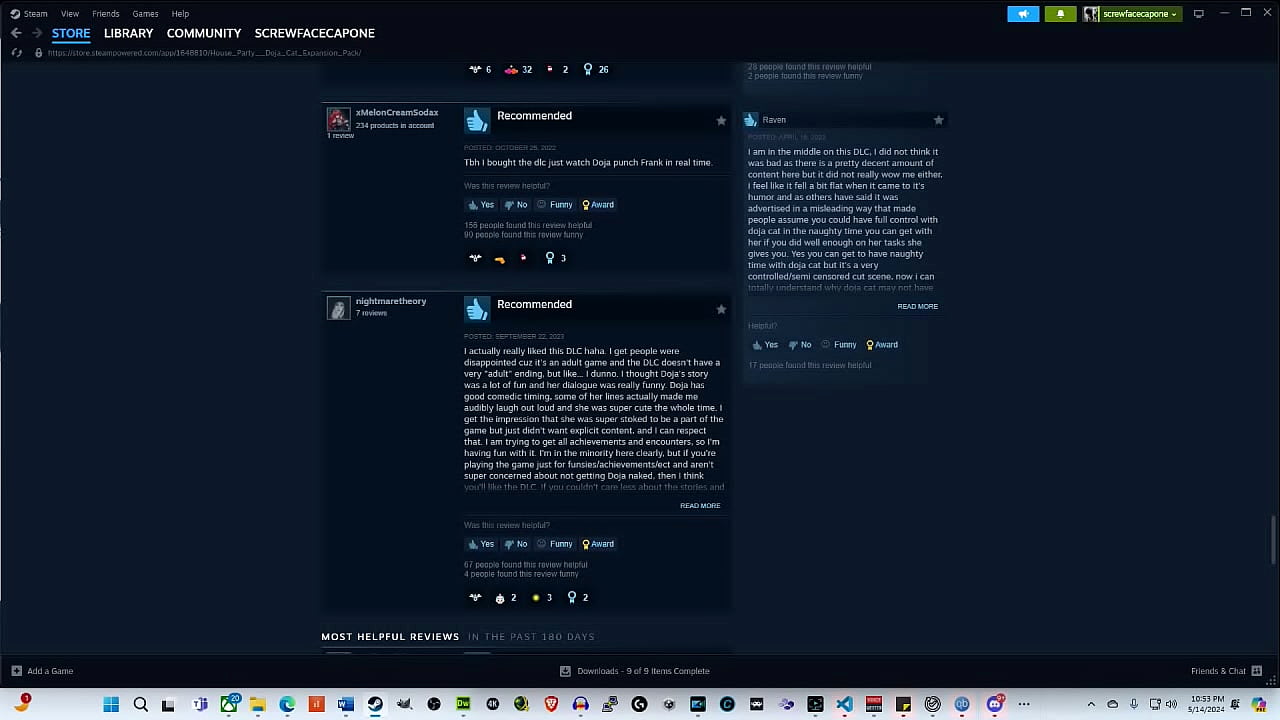This screenshot has height=720, width=1280.
Task: Open the Friends menu
Action: click(x=105, y=13)
